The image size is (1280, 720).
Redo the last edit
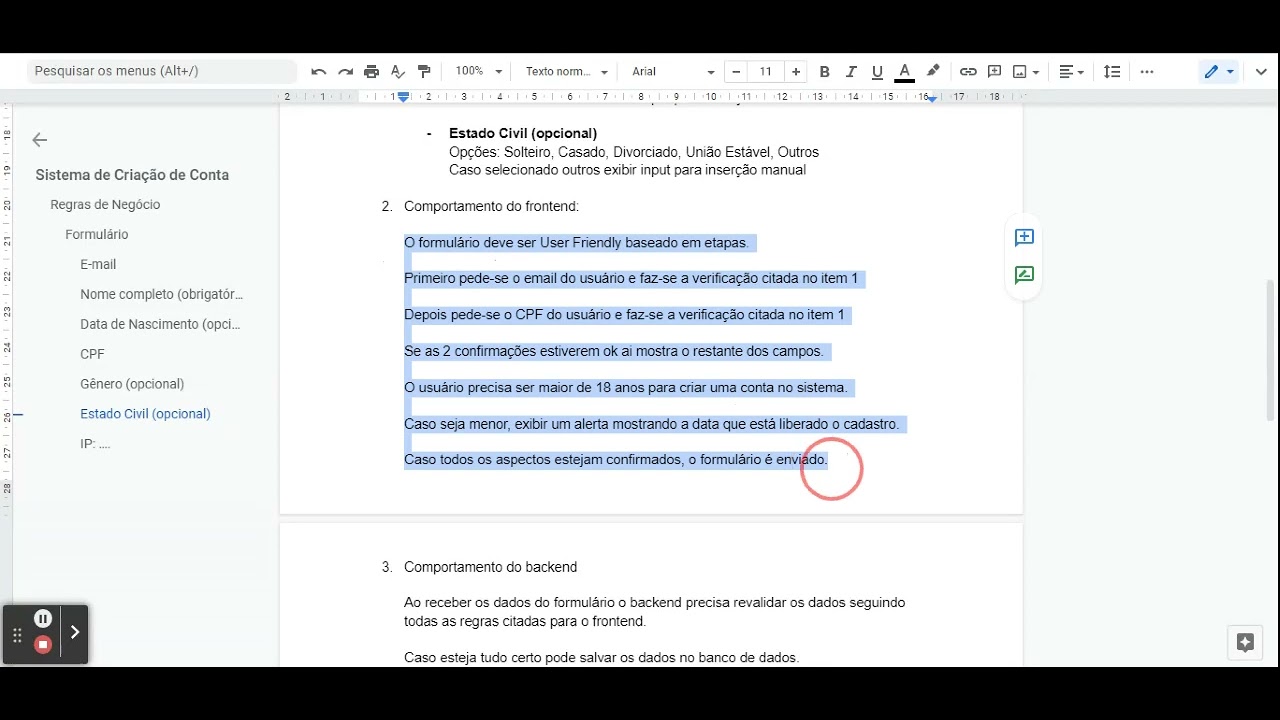point(345,71)
